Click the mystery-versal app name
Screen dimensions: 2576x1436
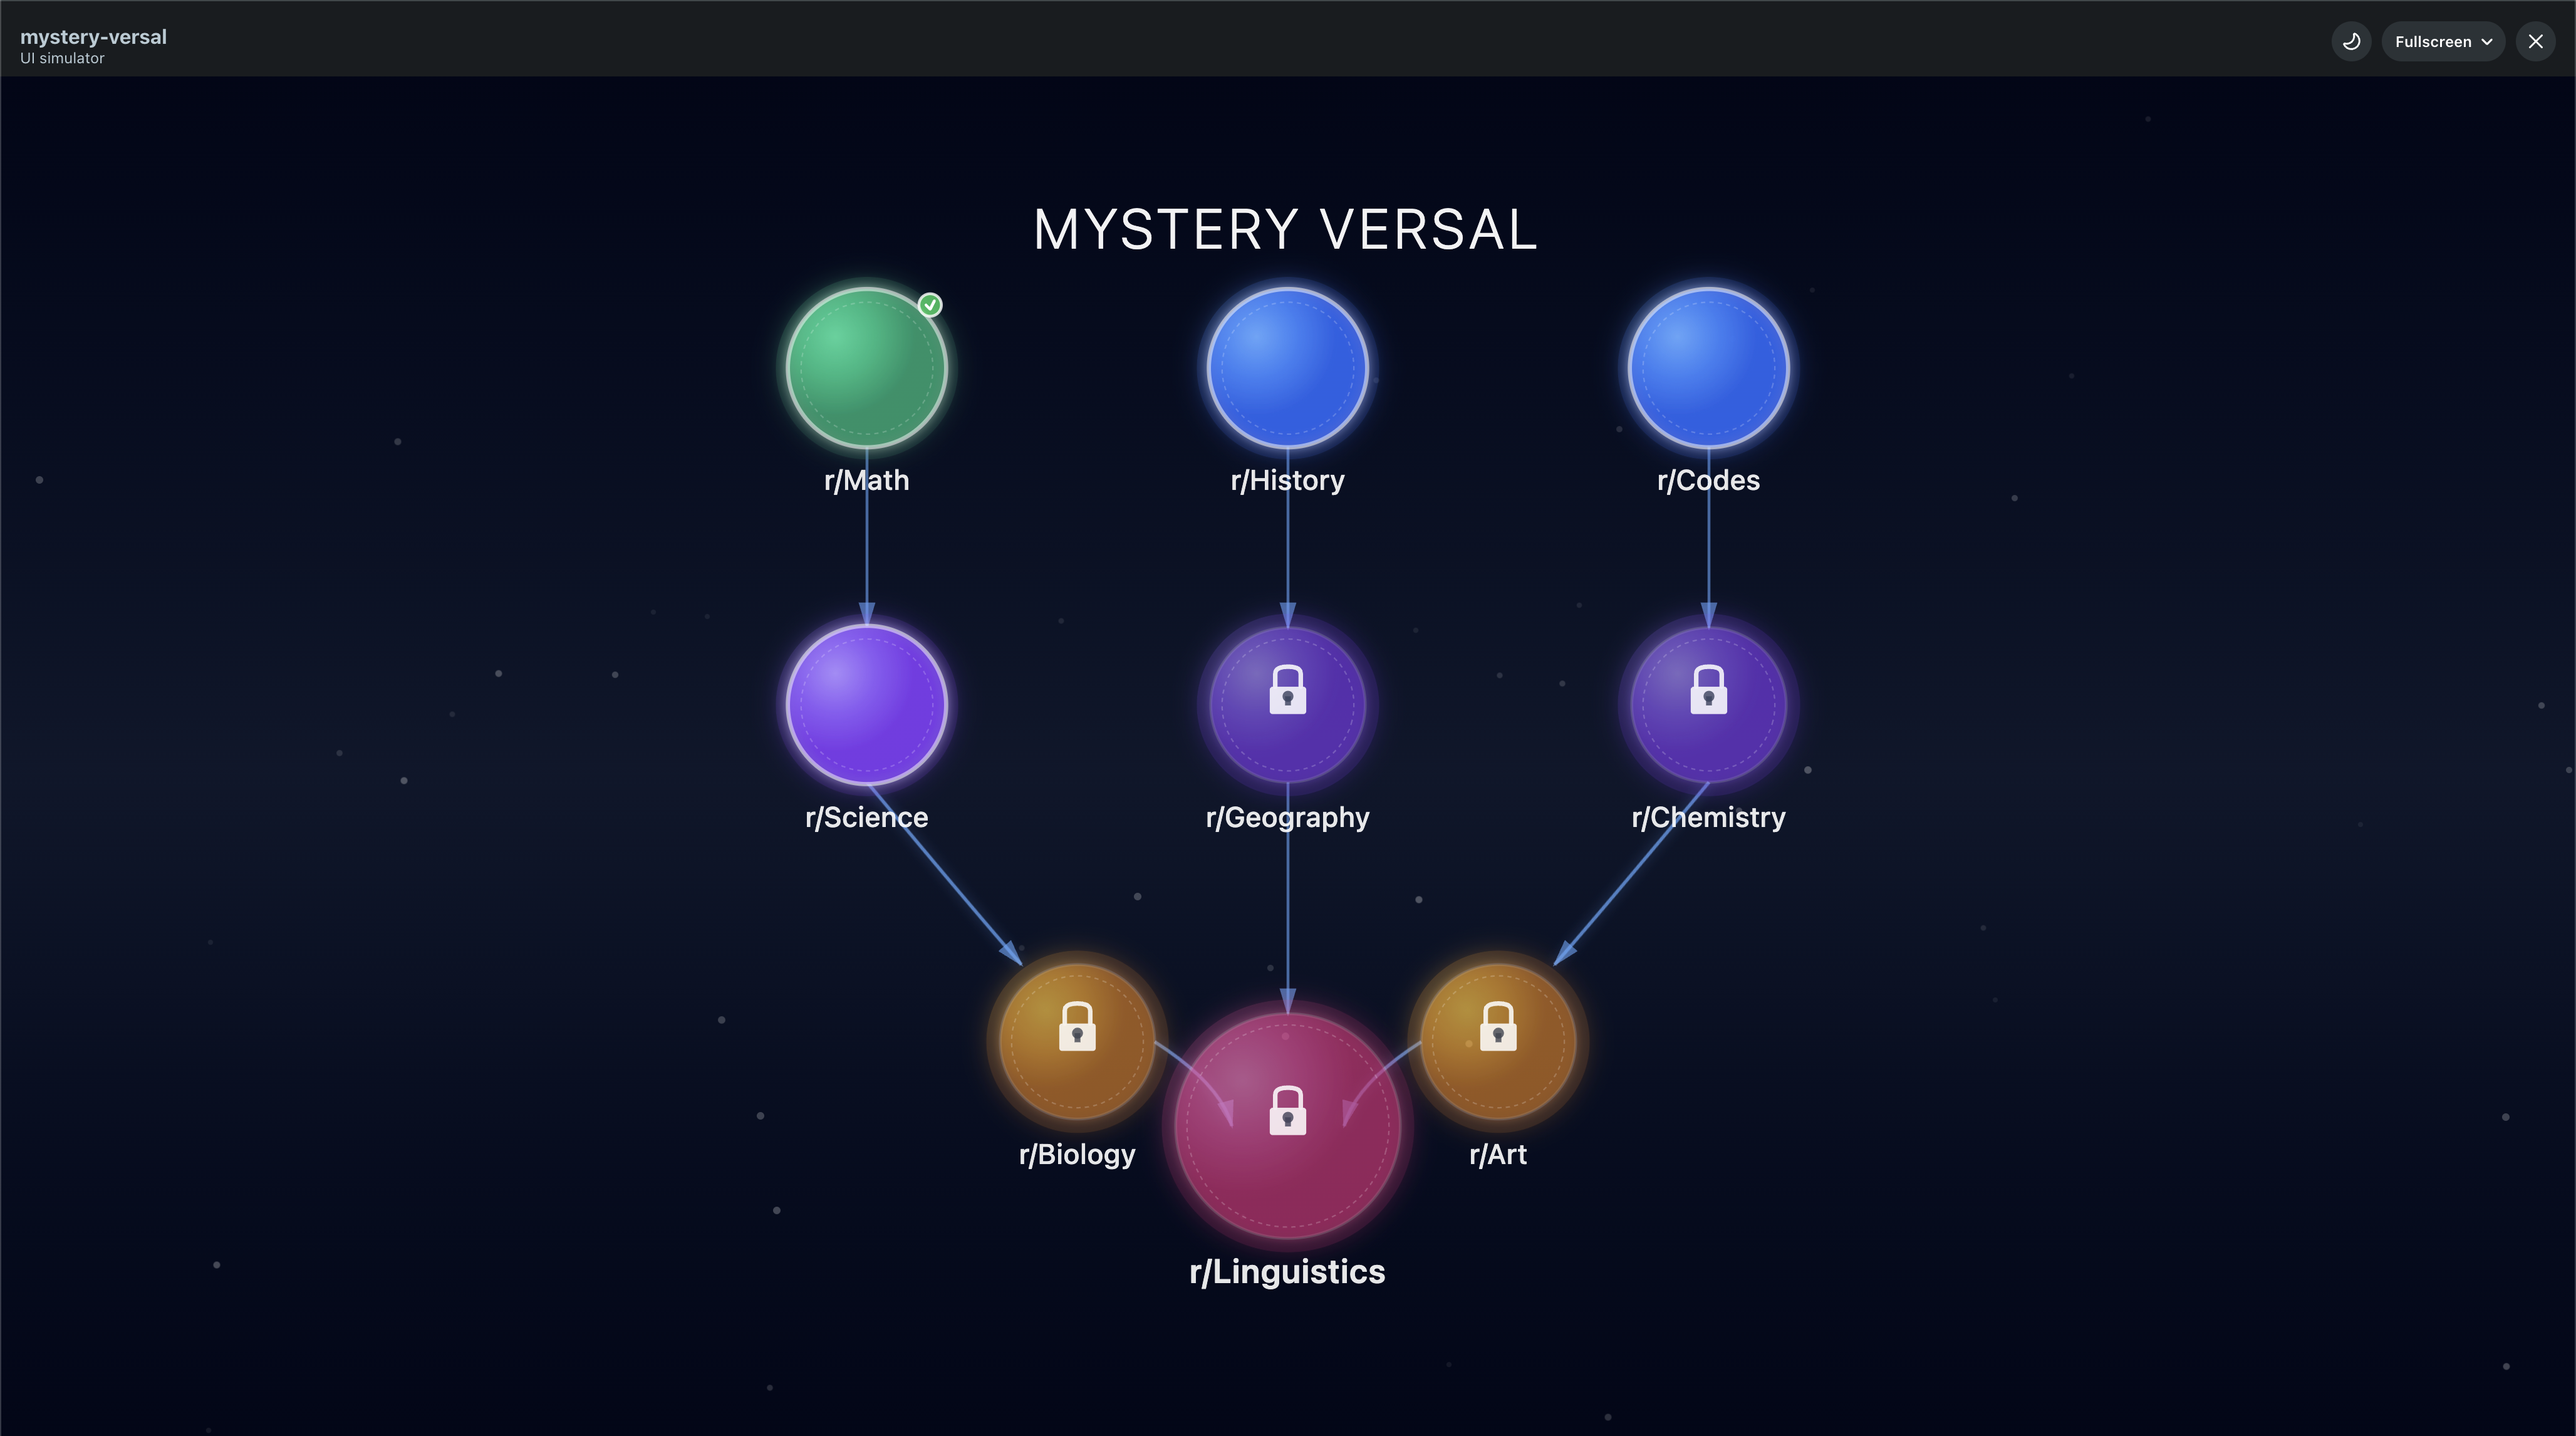tap(93, 37)
